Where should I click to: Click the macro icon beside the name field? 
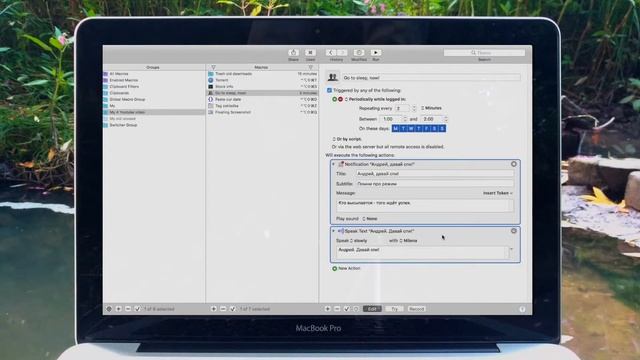(333, 77)
